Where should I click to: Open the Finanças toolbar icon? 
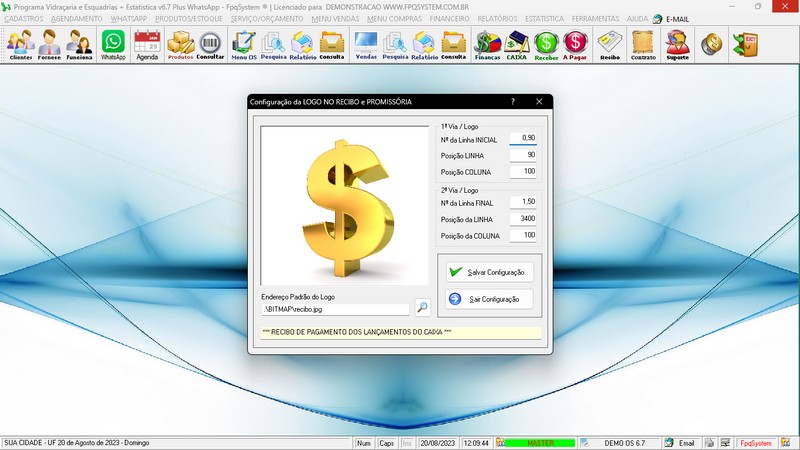click(487, 44)
